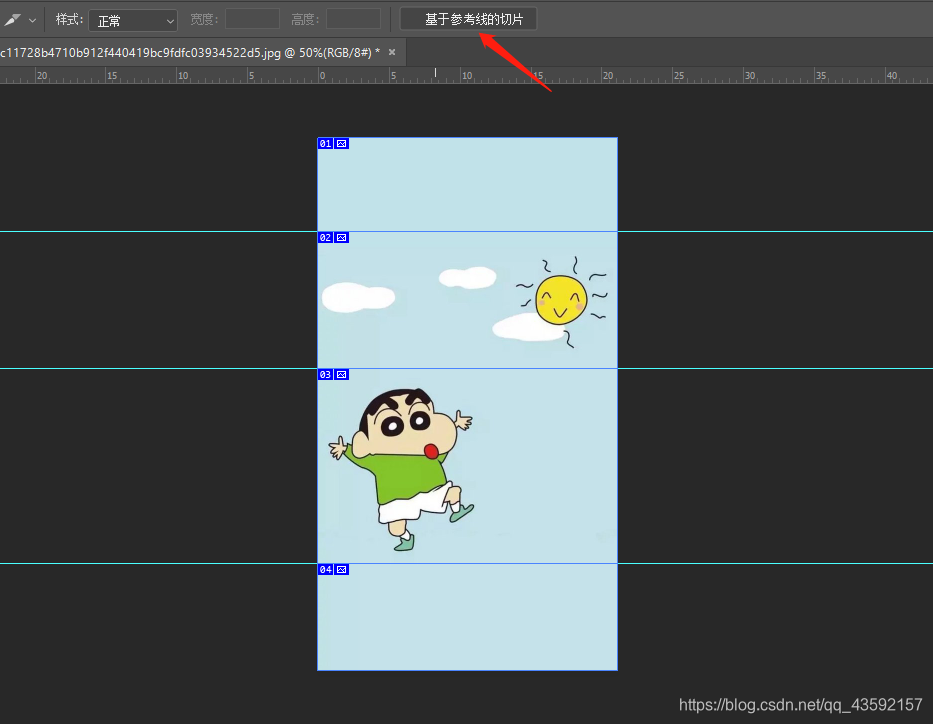The width and height of the screenshot is (933, 724).
Task: Click the slice 03 number badge
Action: [325, 374]
